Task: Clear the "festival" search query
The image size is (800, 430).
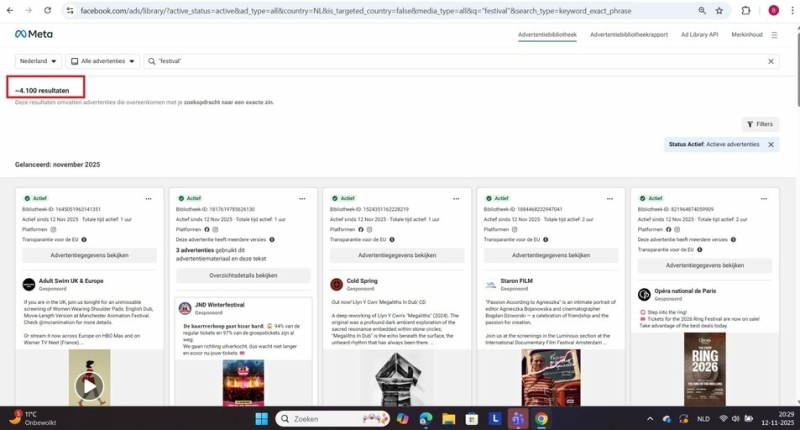Action: tap(771, 61)
